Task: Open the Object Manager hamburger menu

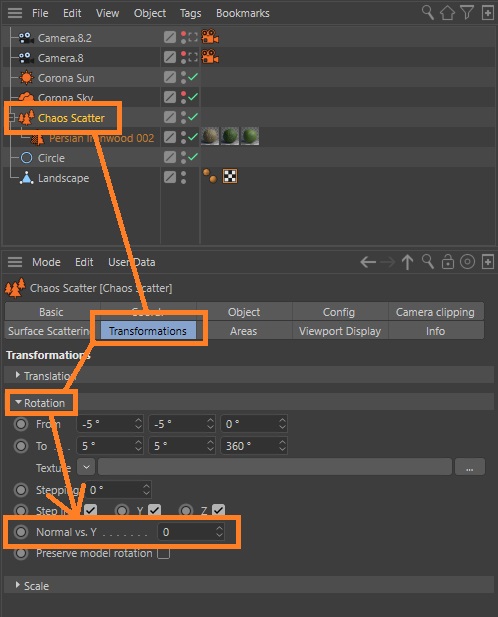Action: click(15, 13)
